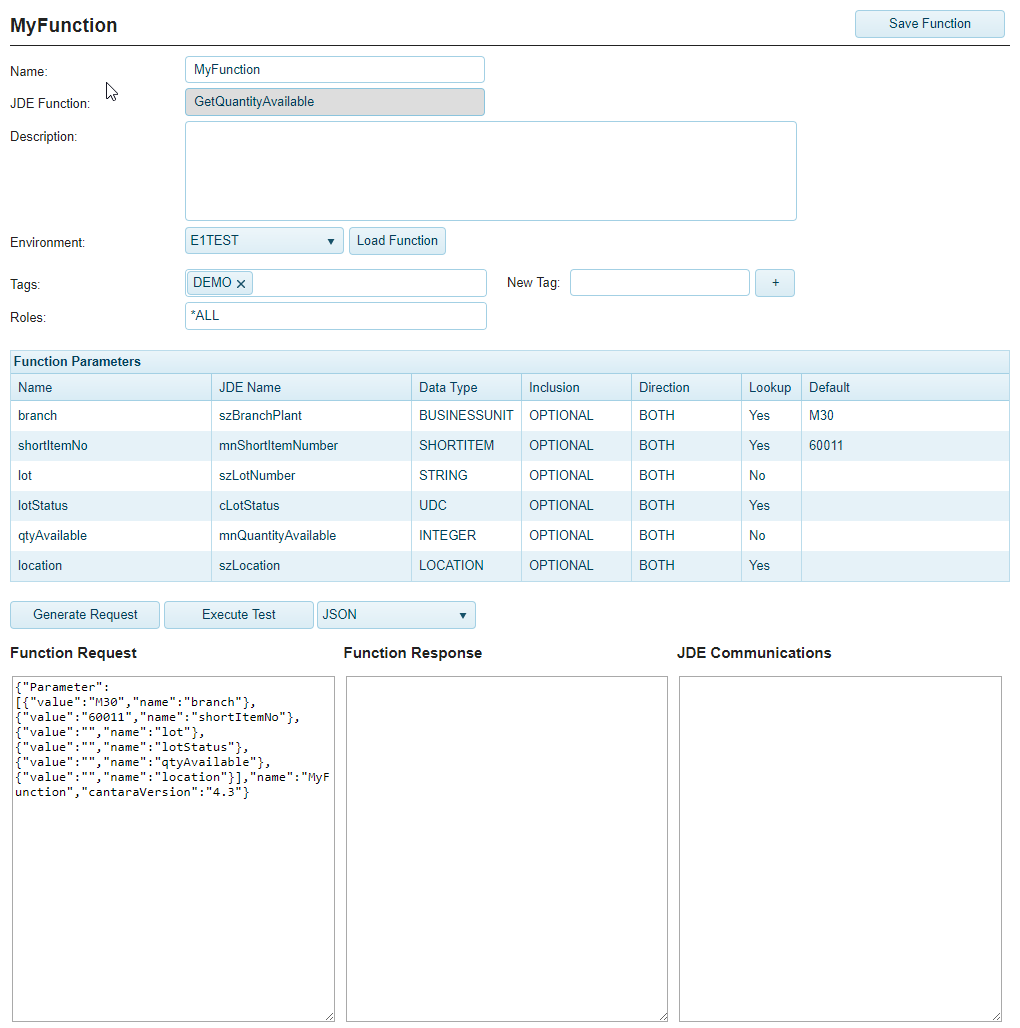Click inside the Description text area

[x=490, y=171]
